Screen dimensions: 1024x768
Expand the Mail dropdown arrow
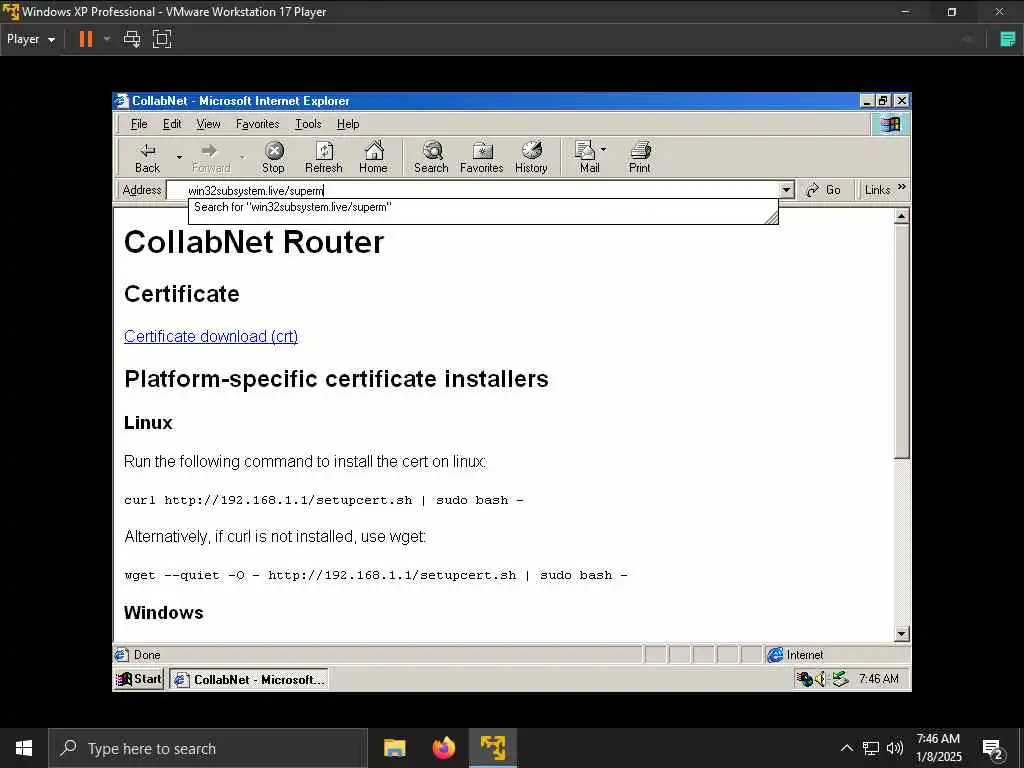click(603, 150)
